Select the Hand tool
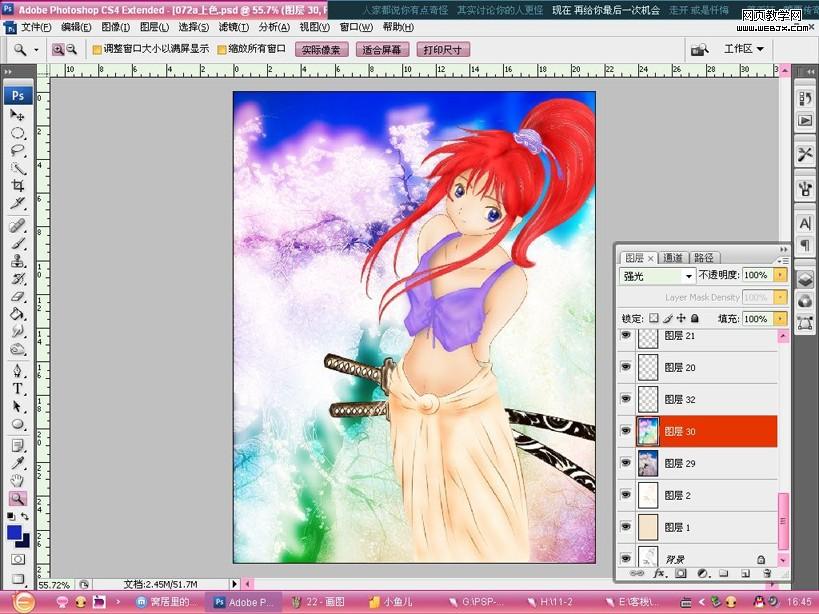 (x=18, y=480)
